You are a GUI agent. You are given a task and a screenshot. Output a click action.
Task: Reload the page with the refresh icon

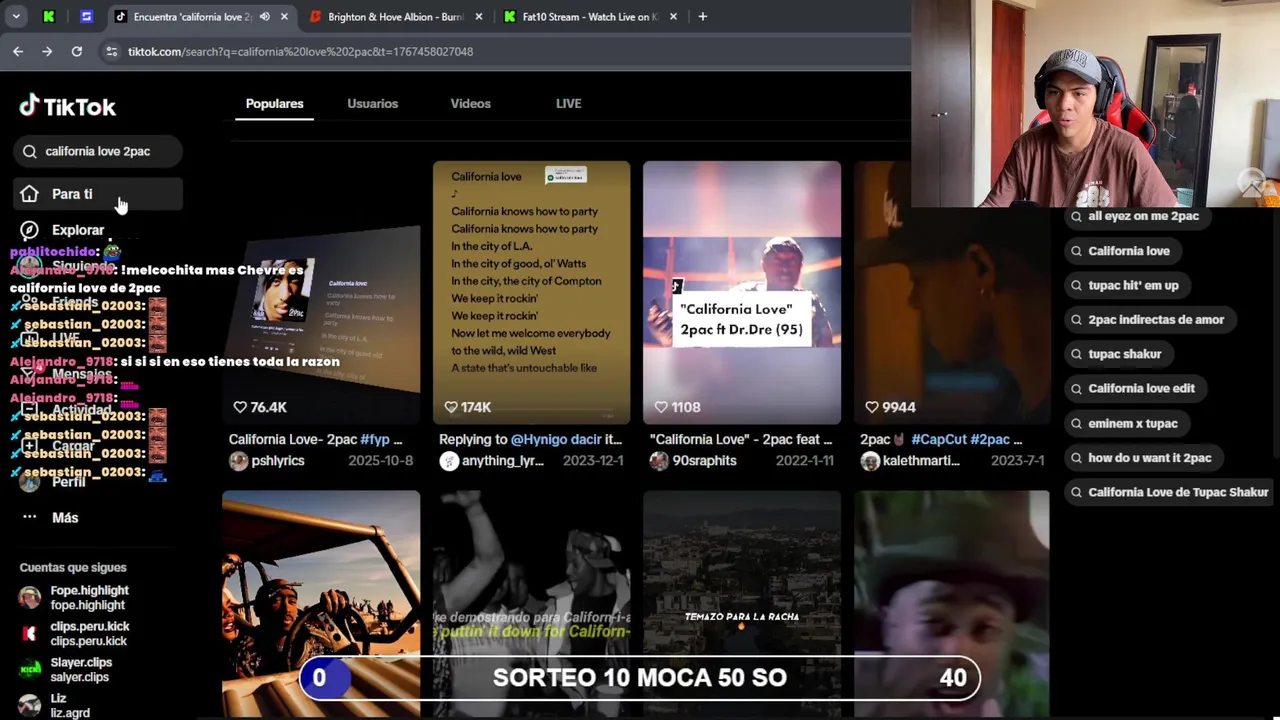(x=77, y=51)
